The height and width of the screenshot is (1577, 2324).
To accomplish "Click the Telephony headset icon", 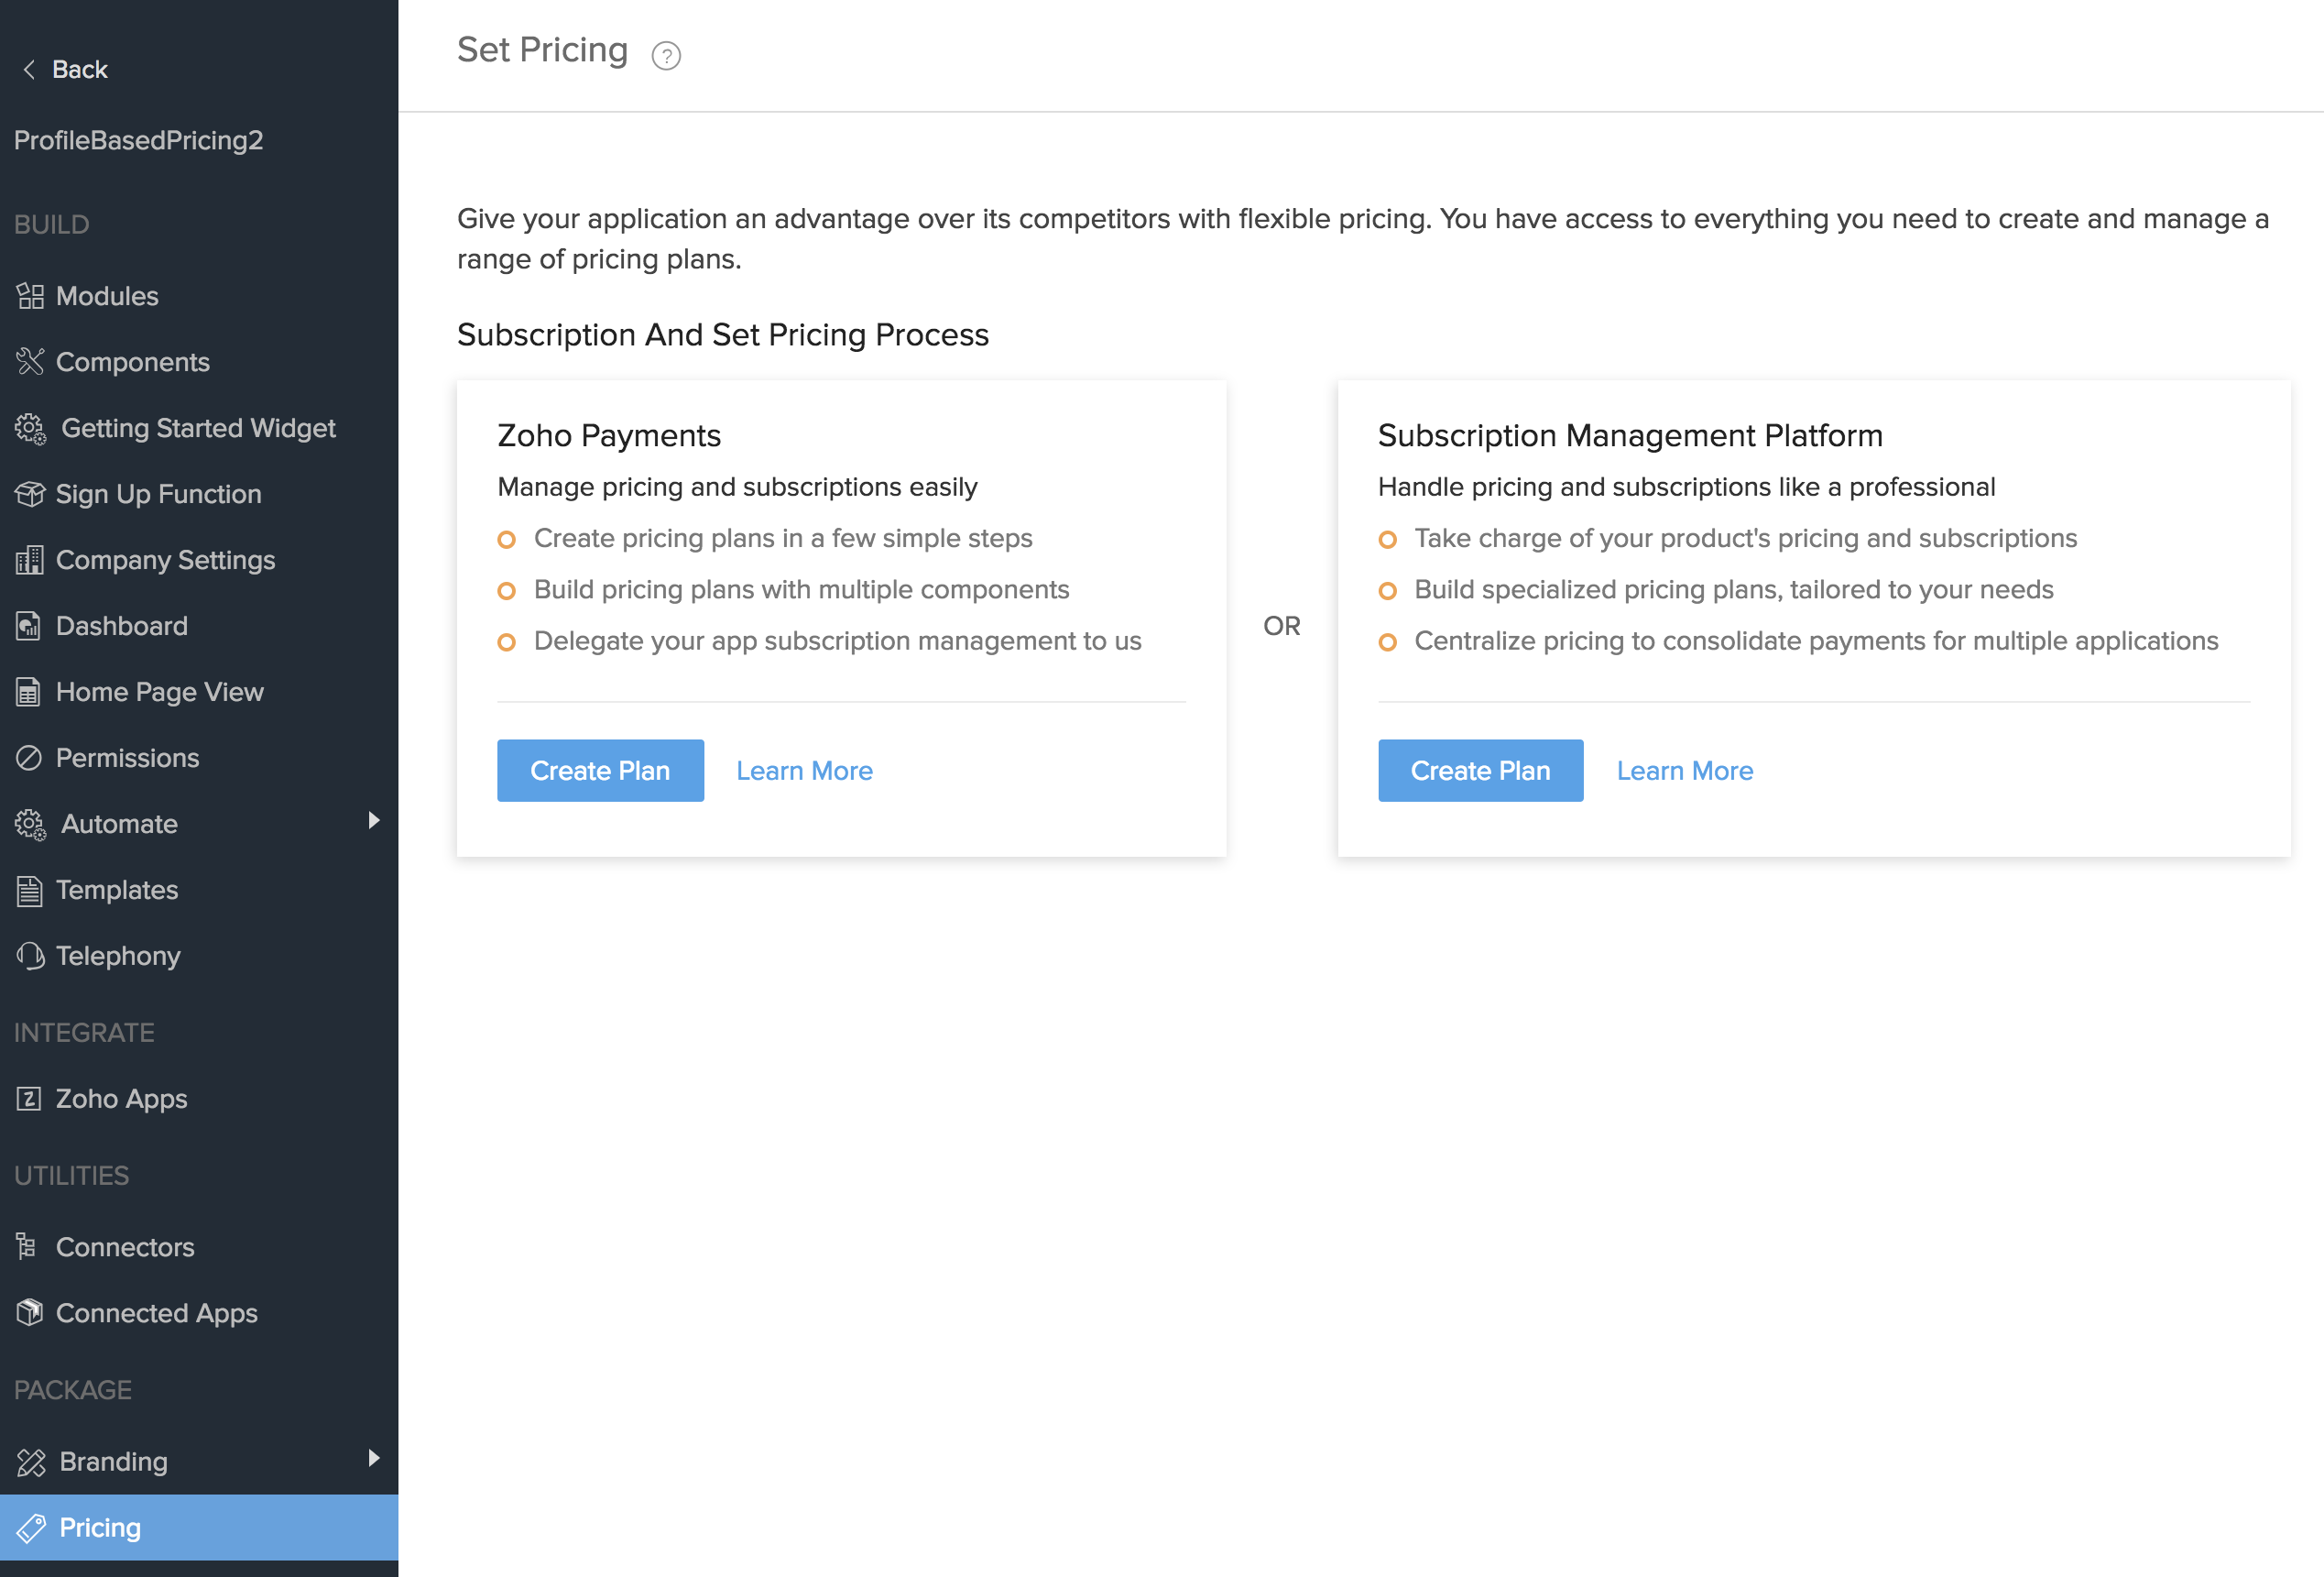I will pyautogui.click(x=30, y=956).
